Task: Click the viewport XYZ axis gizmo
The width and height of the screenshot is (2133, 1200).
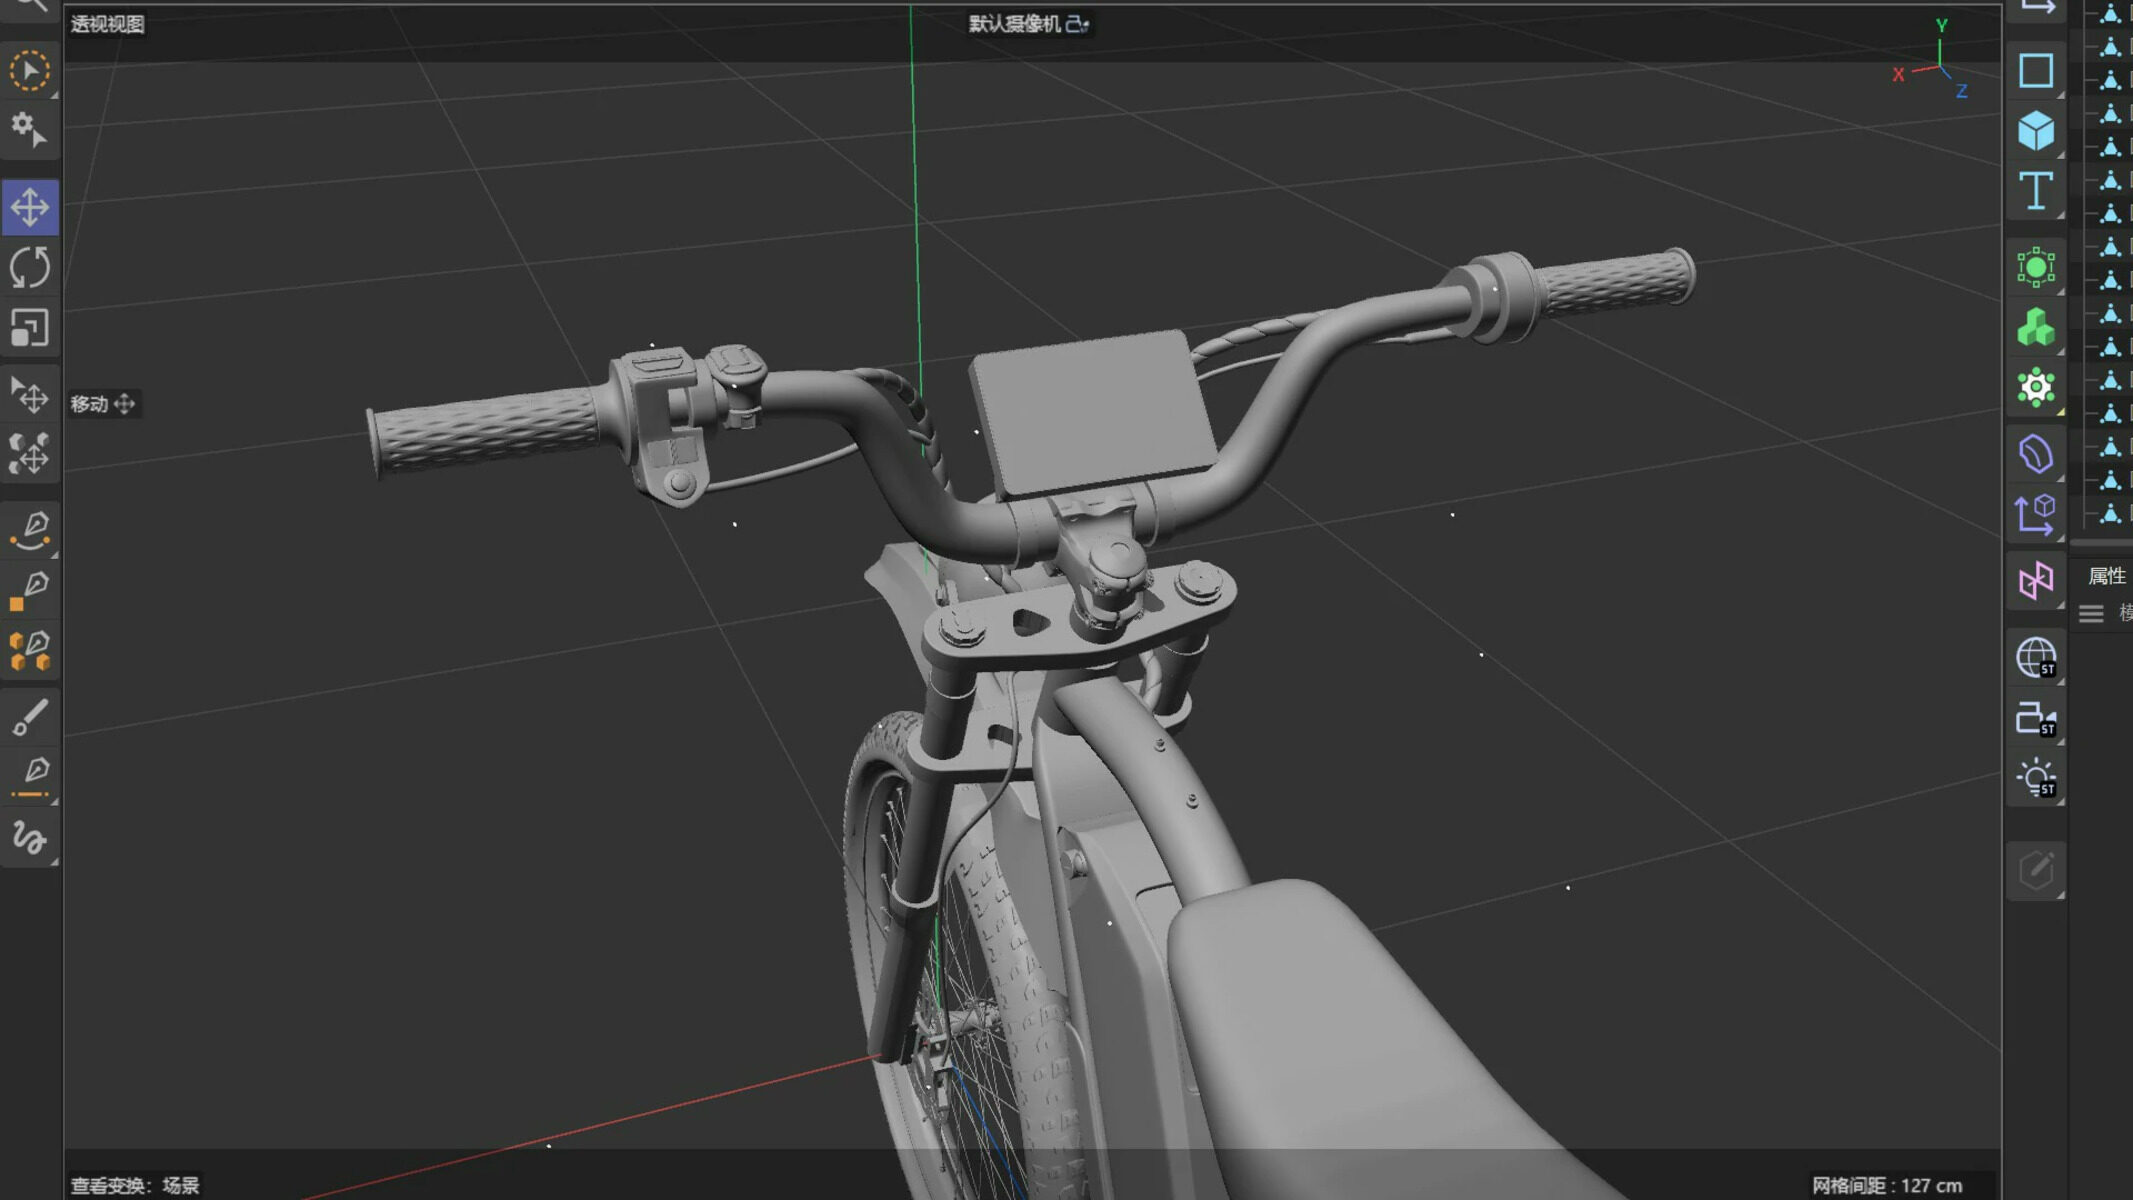Action: click(x=1932, y=61)
